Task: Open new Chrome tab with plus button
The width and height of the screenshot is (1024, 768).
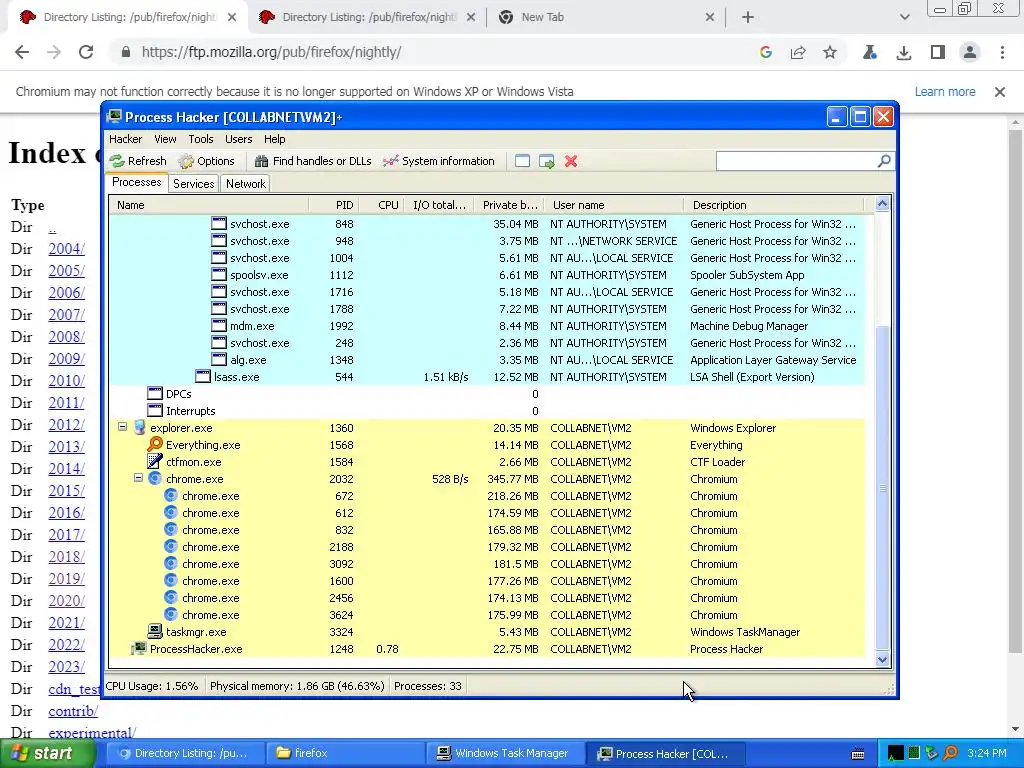Action: (x=748, y=18)
